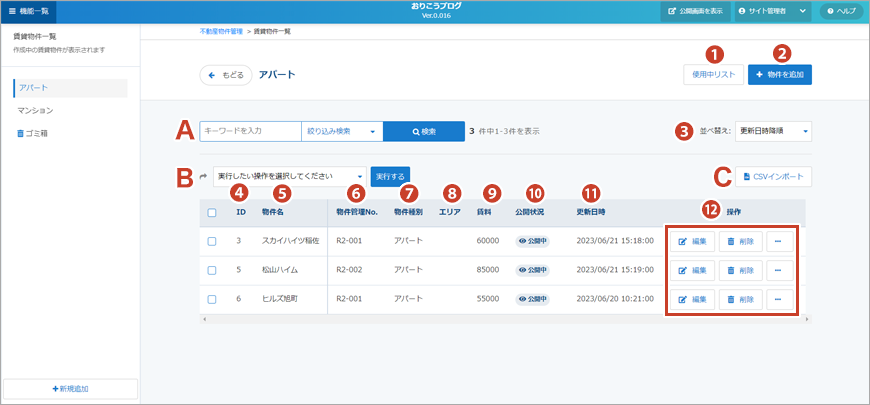870x405 pixels.
Task: Toggle the select-all checkbox in table header
Action: [211, 212]
